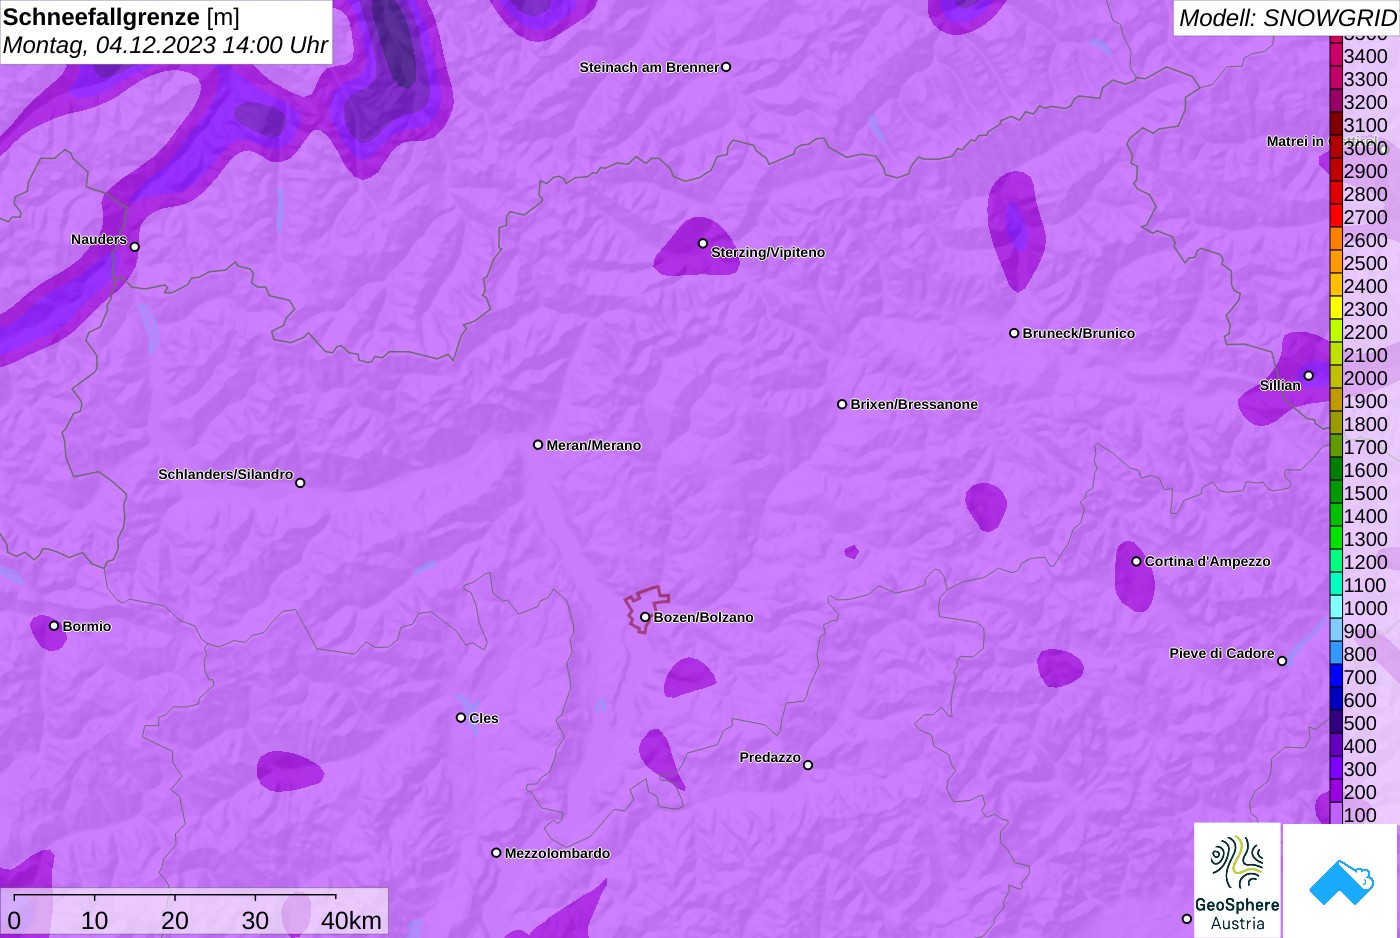Click the blue snow-cloud logo
This screenshot has width=1400, height=938.
tap(1341, 881)
